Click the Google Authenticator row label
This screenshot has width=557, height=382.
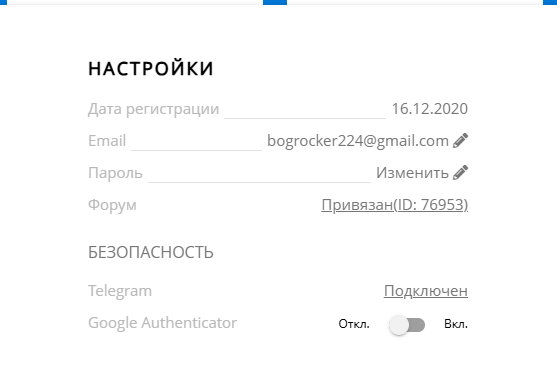162,323
